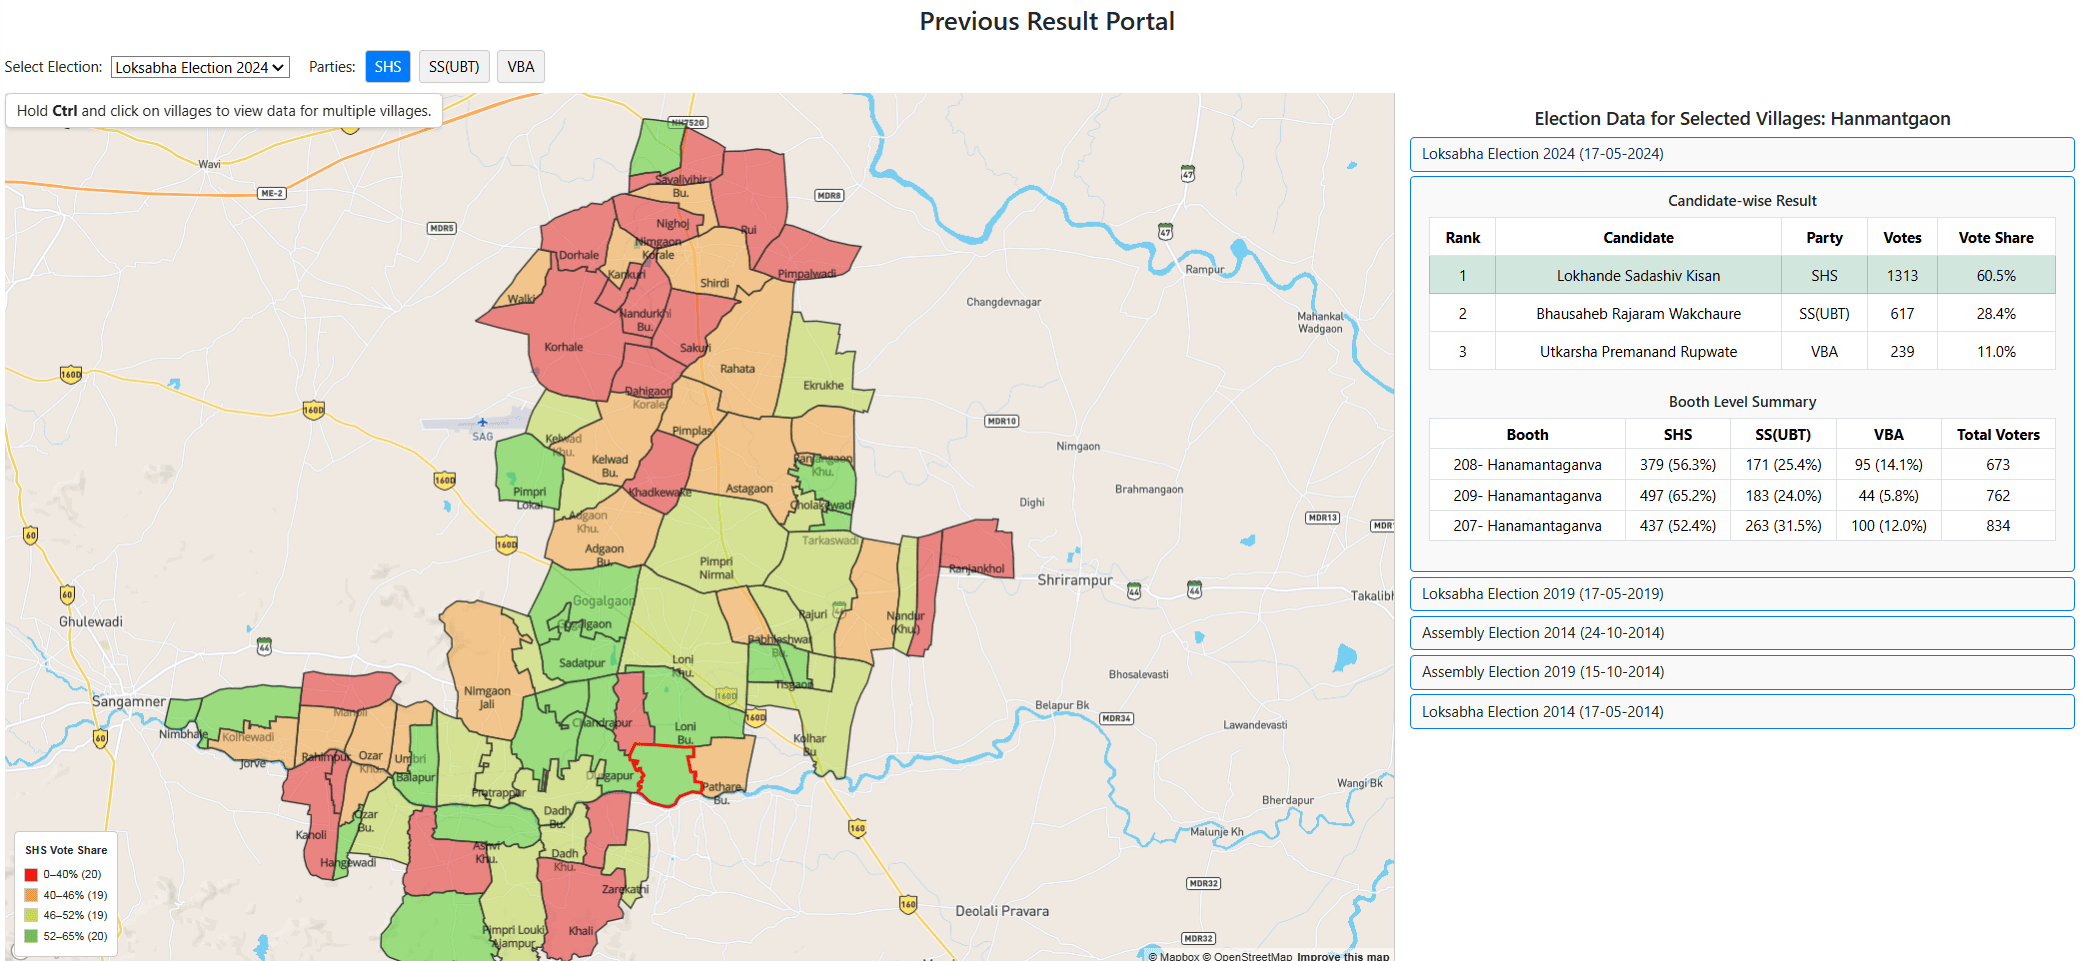Click the OpenStreetMap attribution link
The height and width of the screenshot is (961, 2091).
point(1251,956)
